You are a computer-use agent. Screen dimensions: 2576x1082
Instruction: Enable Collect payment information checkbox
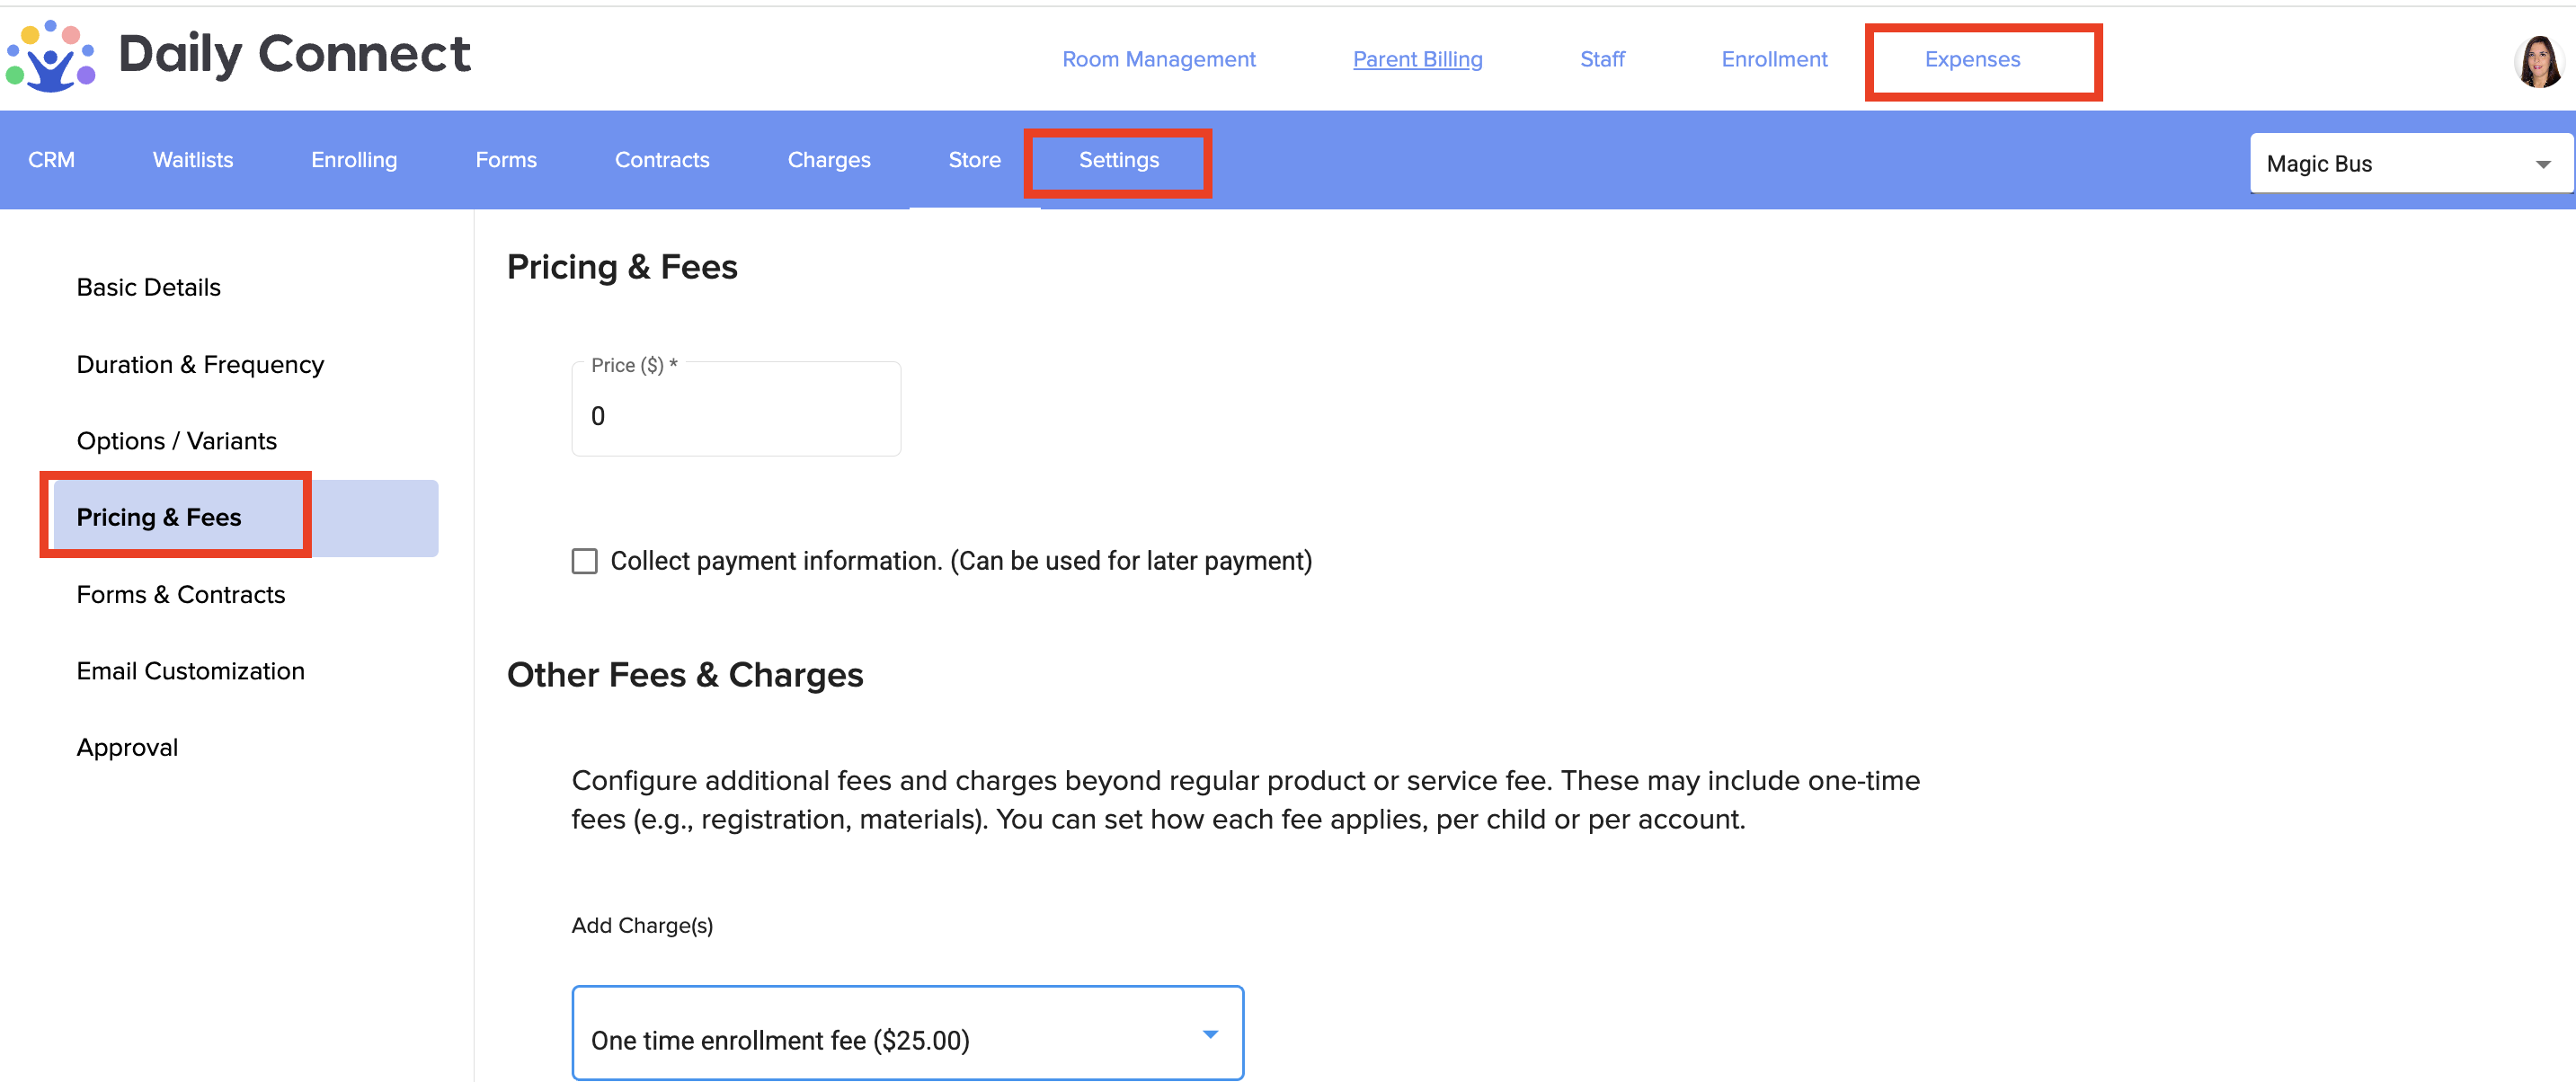click(x=584, y=561)
